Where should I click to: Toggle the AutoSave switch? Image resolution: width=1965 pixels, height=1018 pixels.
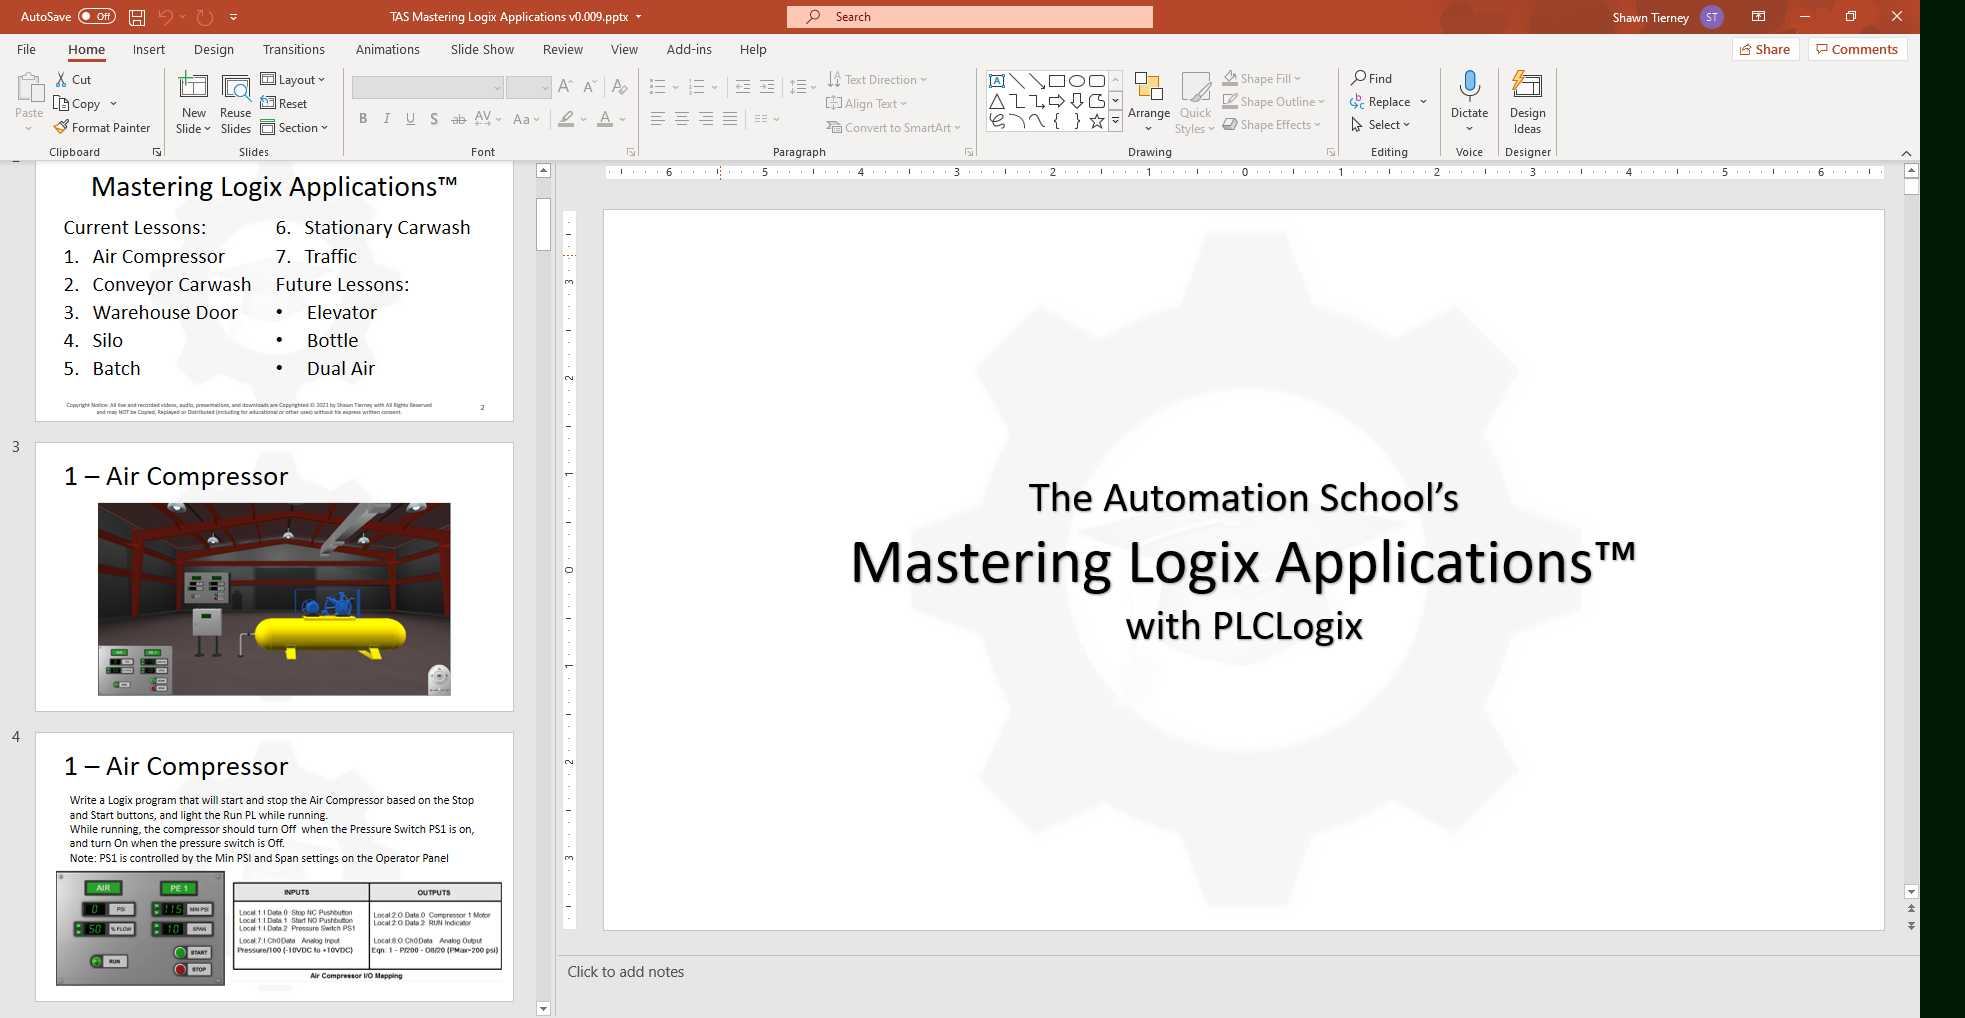pos(97,17)
